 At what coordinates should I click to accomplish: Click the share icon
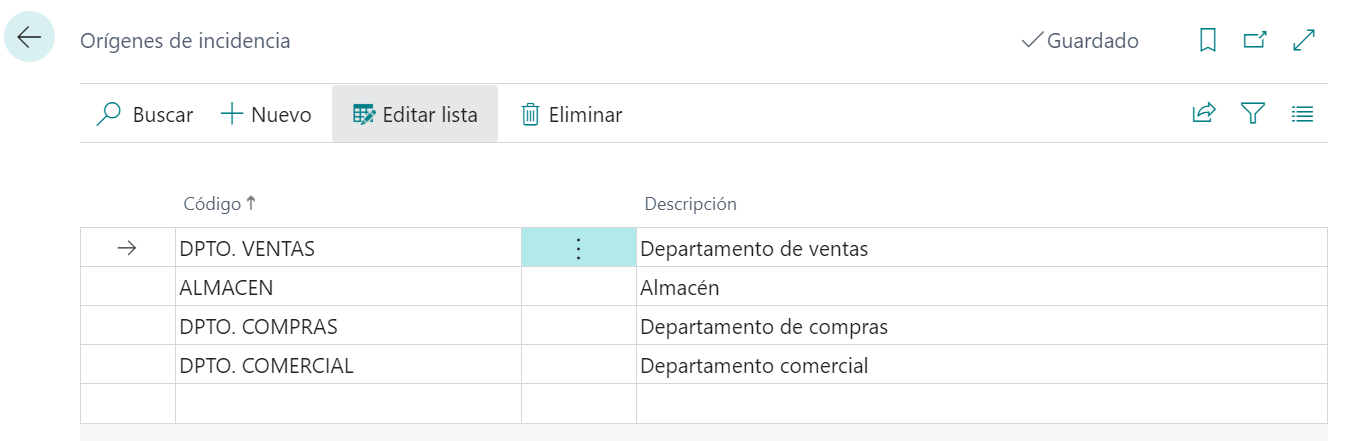pos(1203,114)
